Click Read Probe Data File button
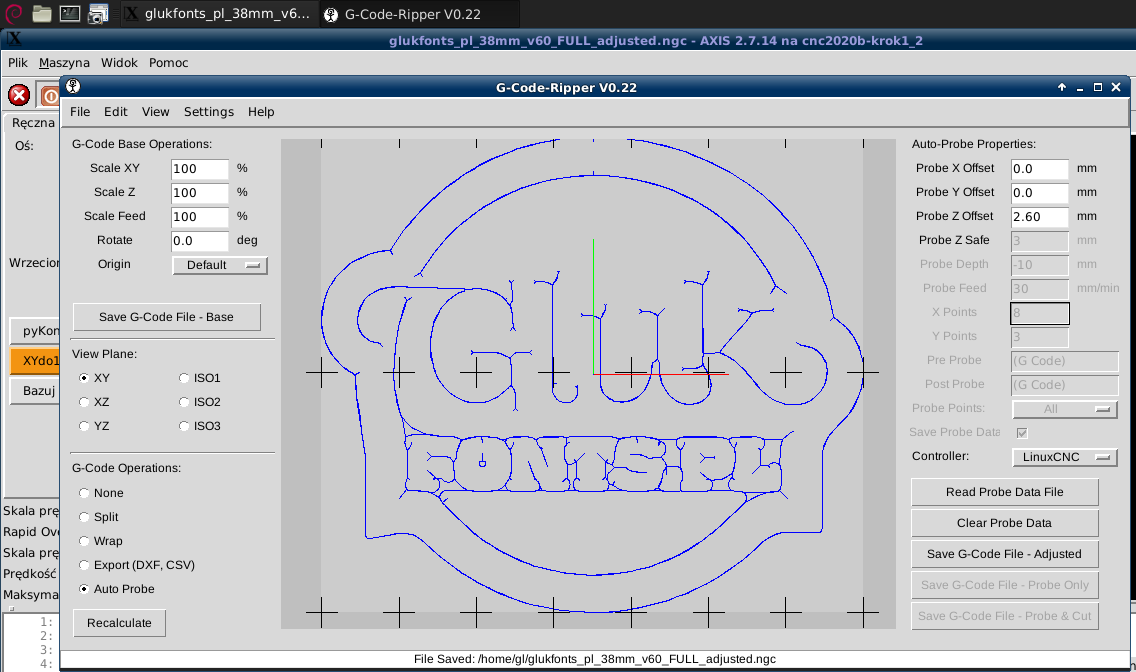Viewport: 1136px width, 672px height. point(1005,492)
